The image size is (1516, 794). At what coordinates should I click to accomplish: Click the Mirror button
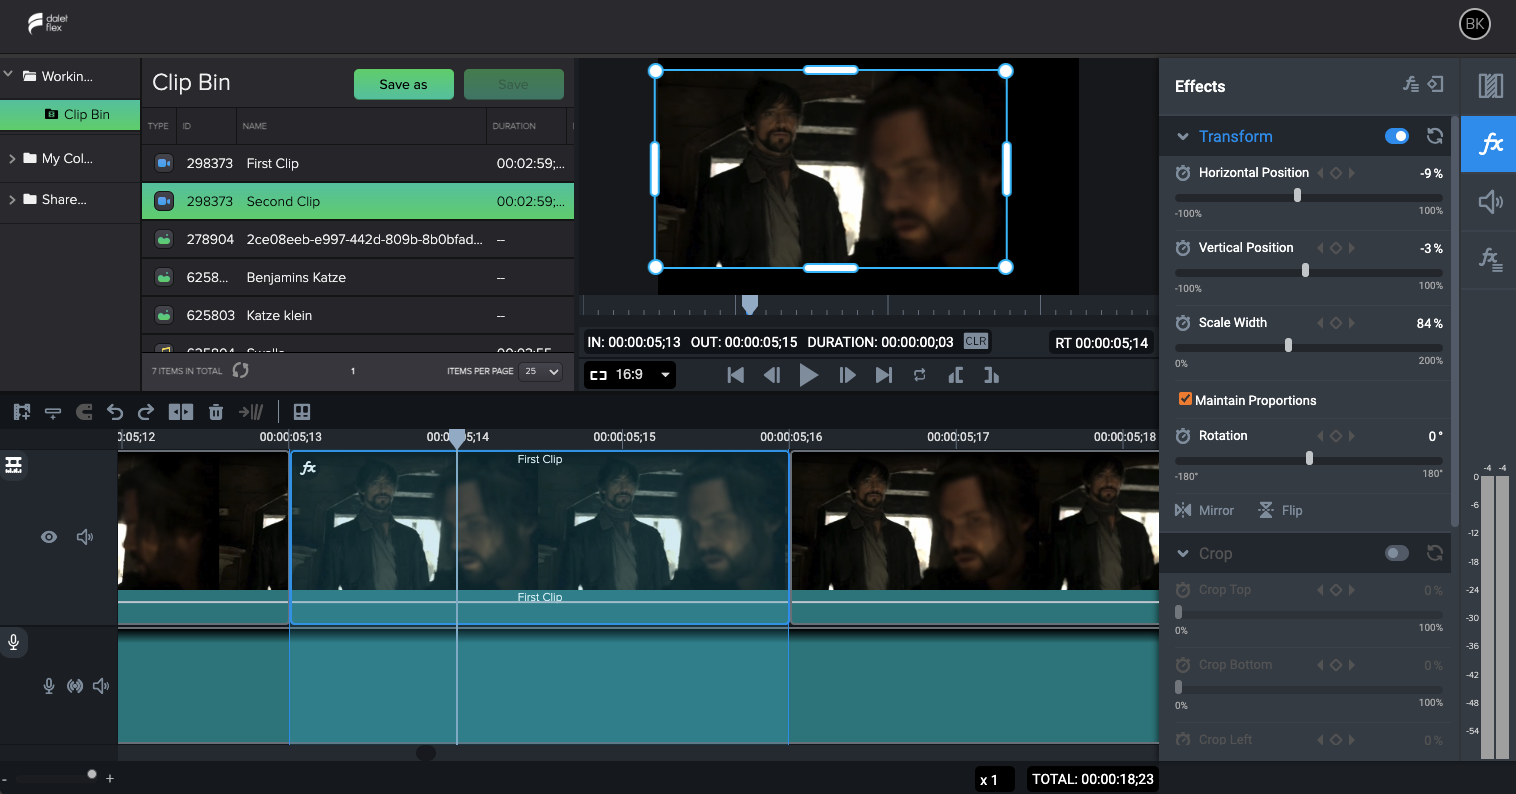[x=1205, y=510]
